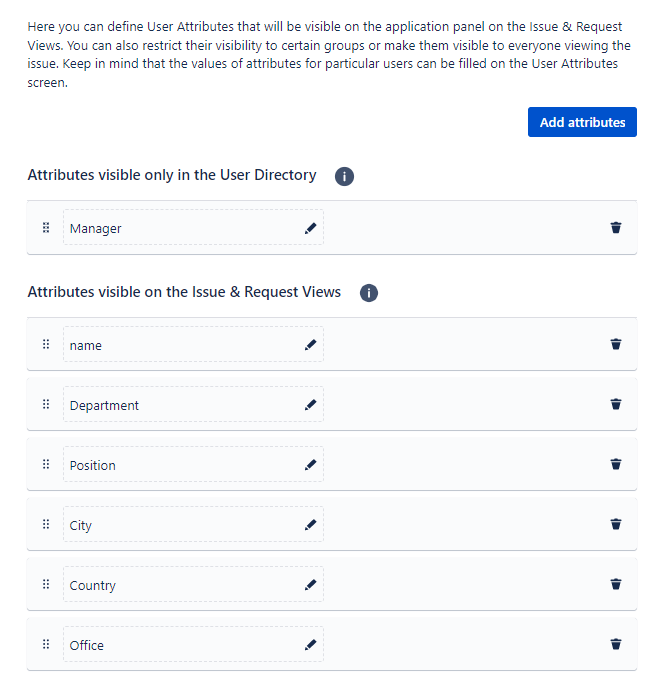The height and width of the screenshot is (700, 662).
Task: Edit the Manager attribute name
Action: [310, 228]
